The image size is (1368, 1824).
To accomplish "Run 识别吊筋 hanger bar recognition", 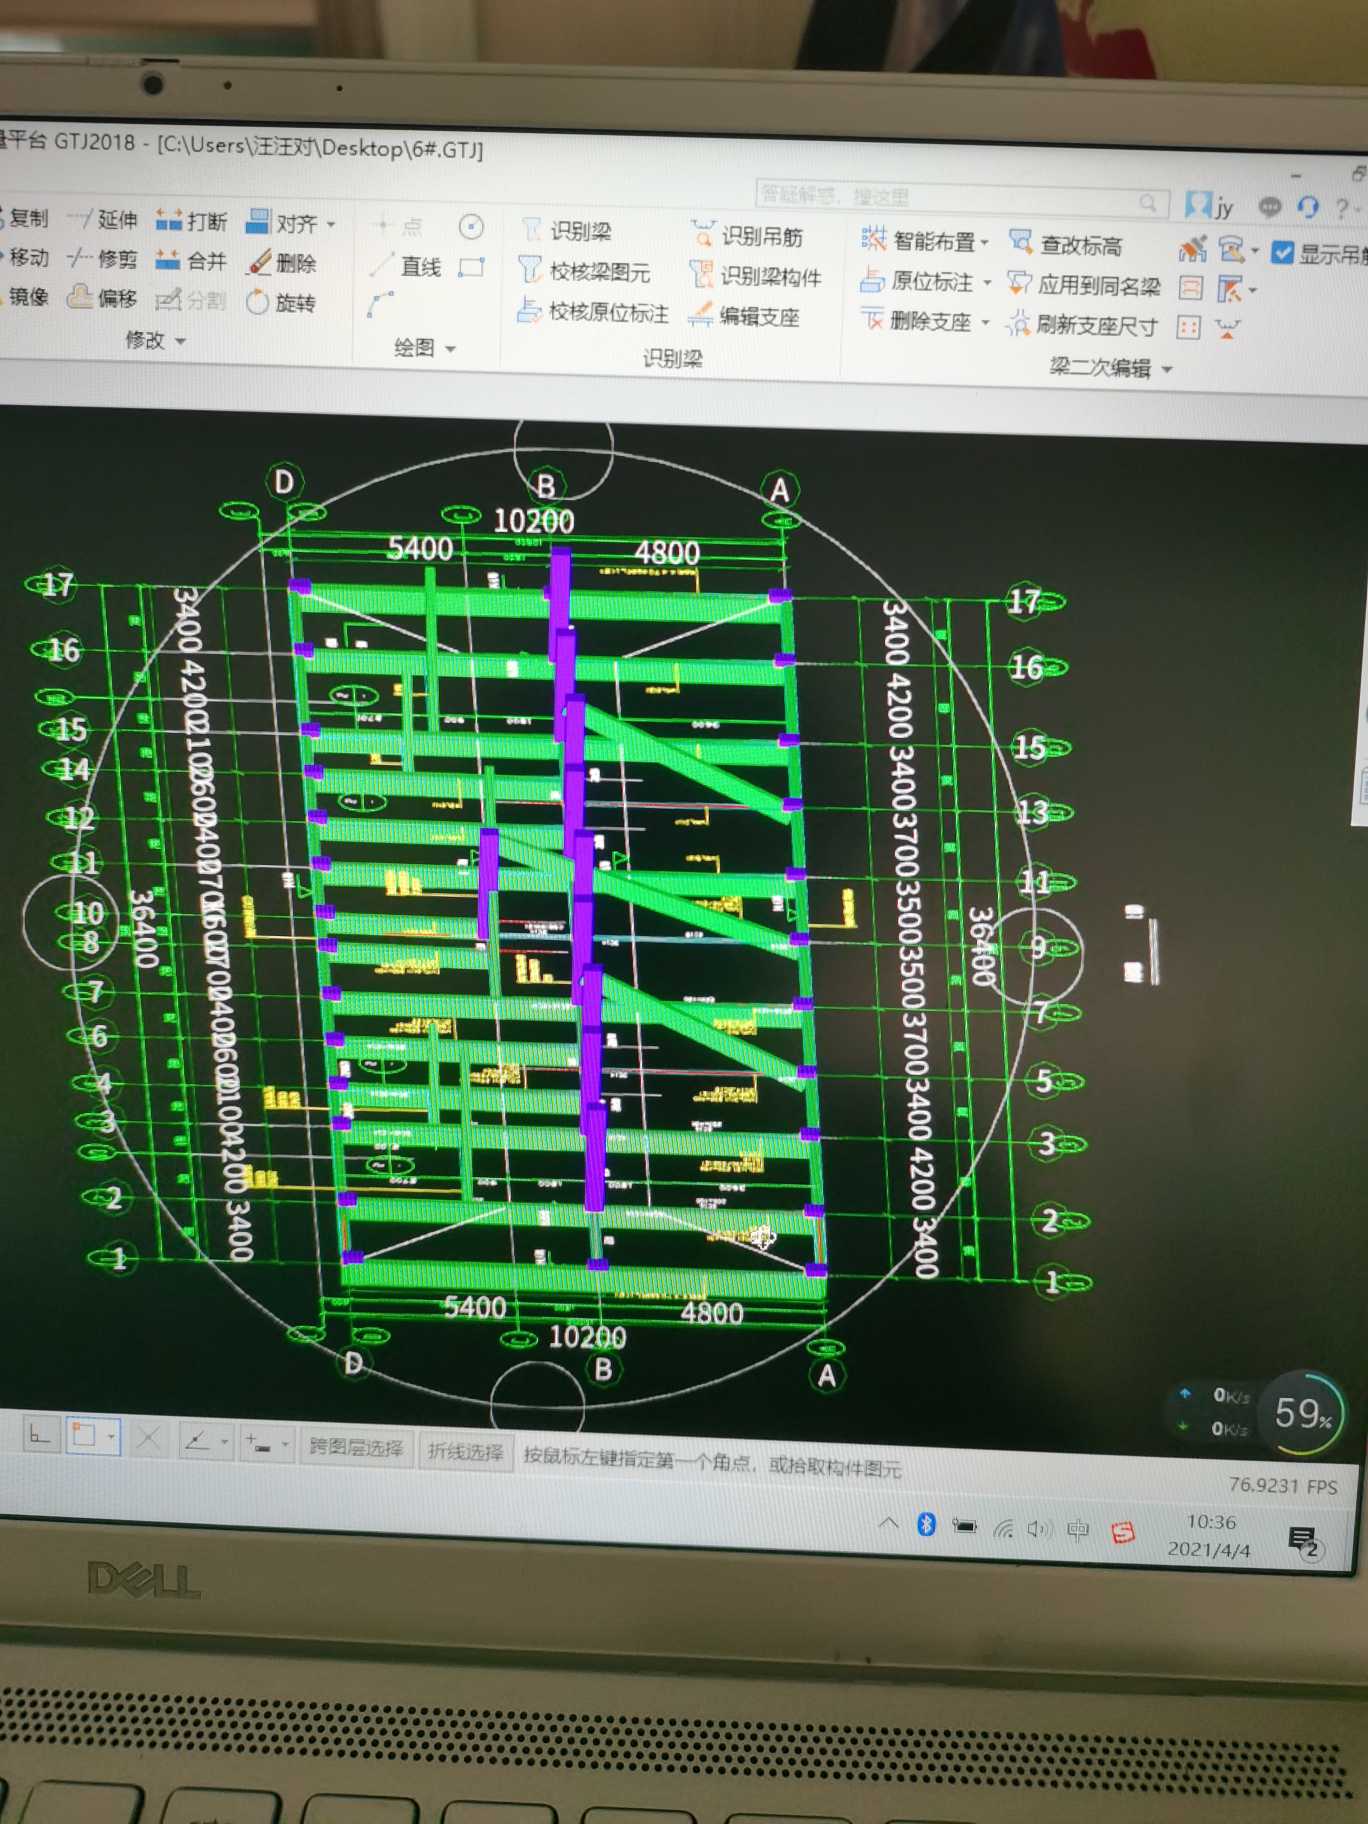I will point(747,236).
